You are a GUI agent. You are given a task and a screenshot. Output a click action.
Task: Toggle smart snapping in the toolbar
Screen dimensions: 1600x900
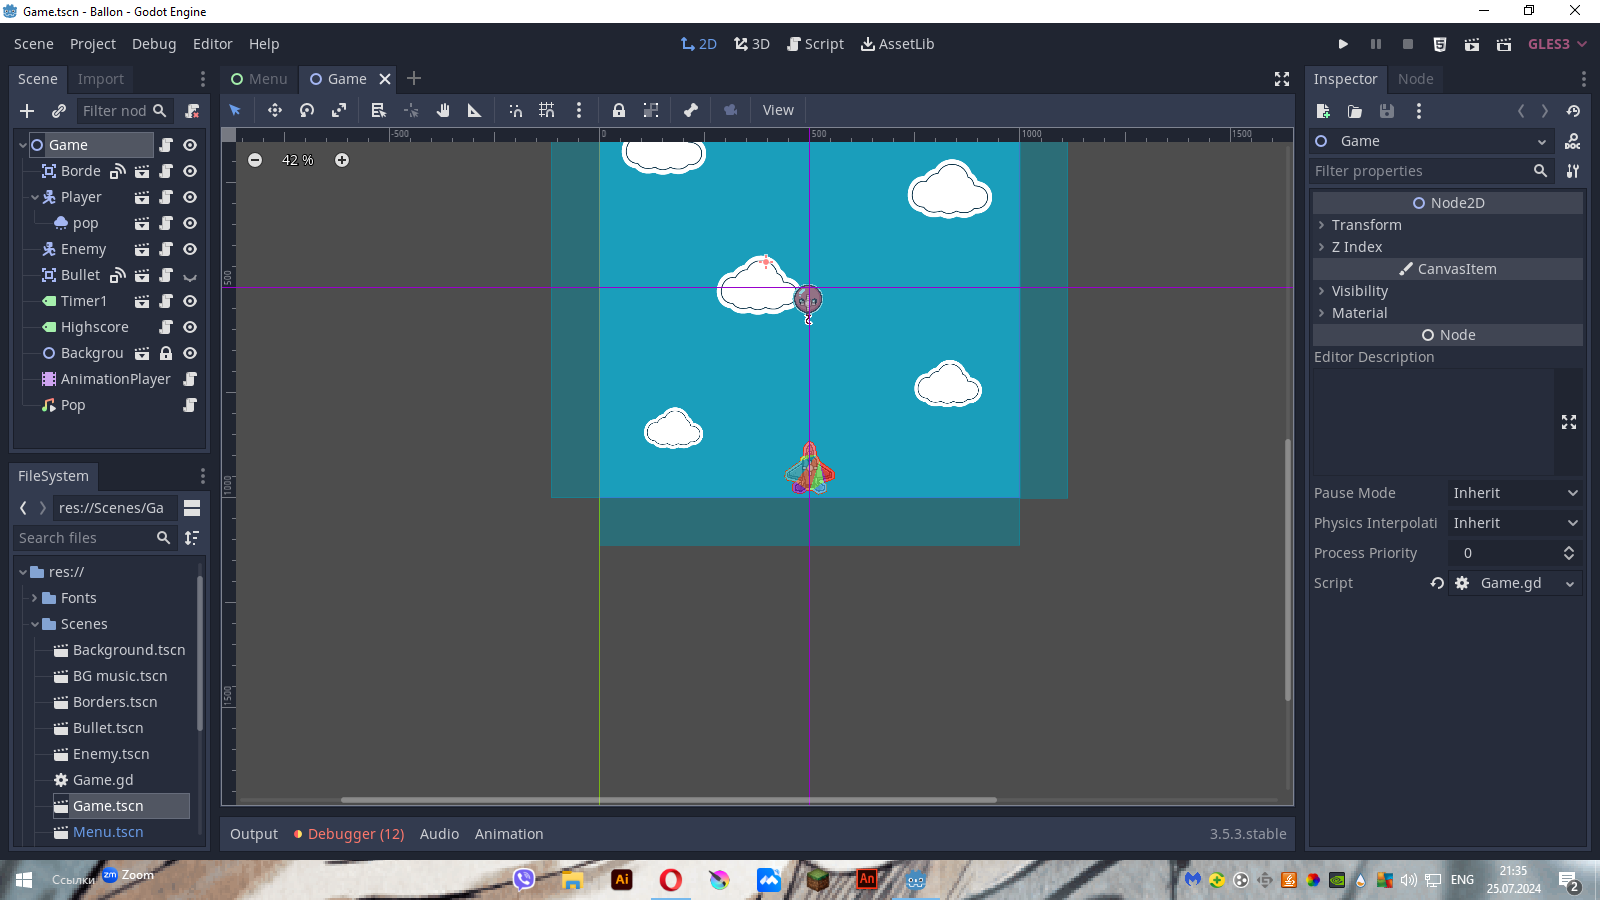click(x=515, y=110)
